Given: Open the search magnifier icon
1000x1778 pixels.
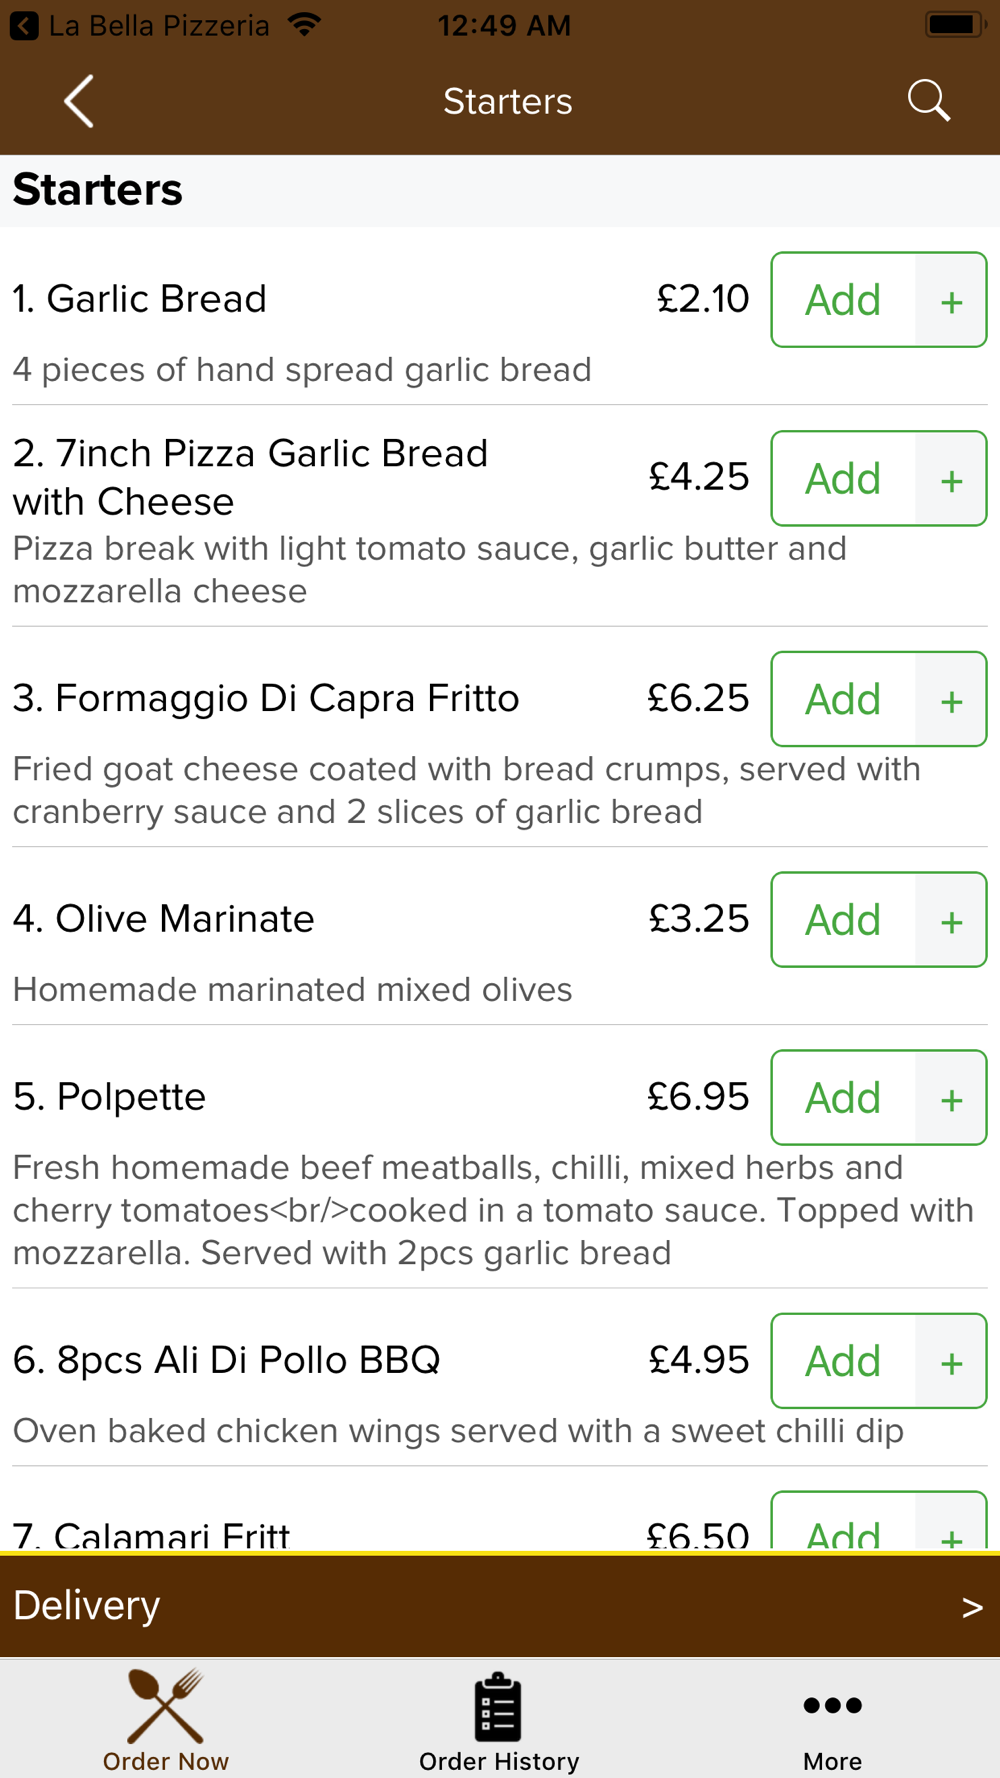Looking at the screenshot, I should pos(928,101).
